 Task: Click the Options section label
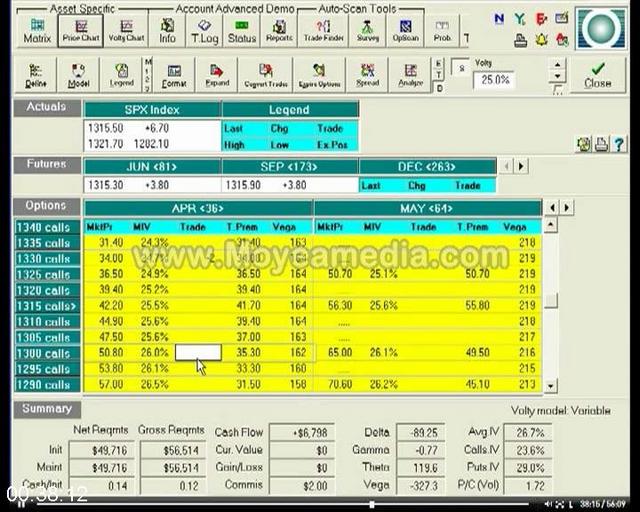point(47,206)
